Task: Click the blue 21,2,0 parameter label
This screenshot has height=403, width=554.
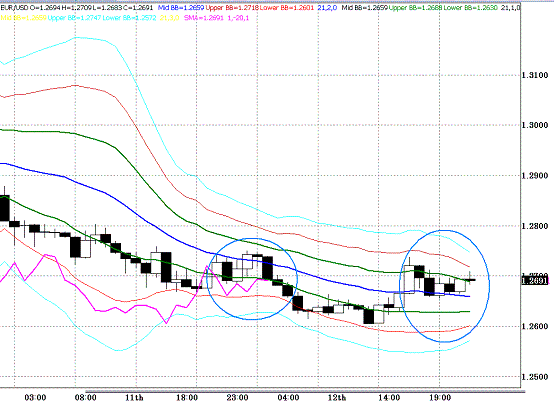Action: [328, 7]
